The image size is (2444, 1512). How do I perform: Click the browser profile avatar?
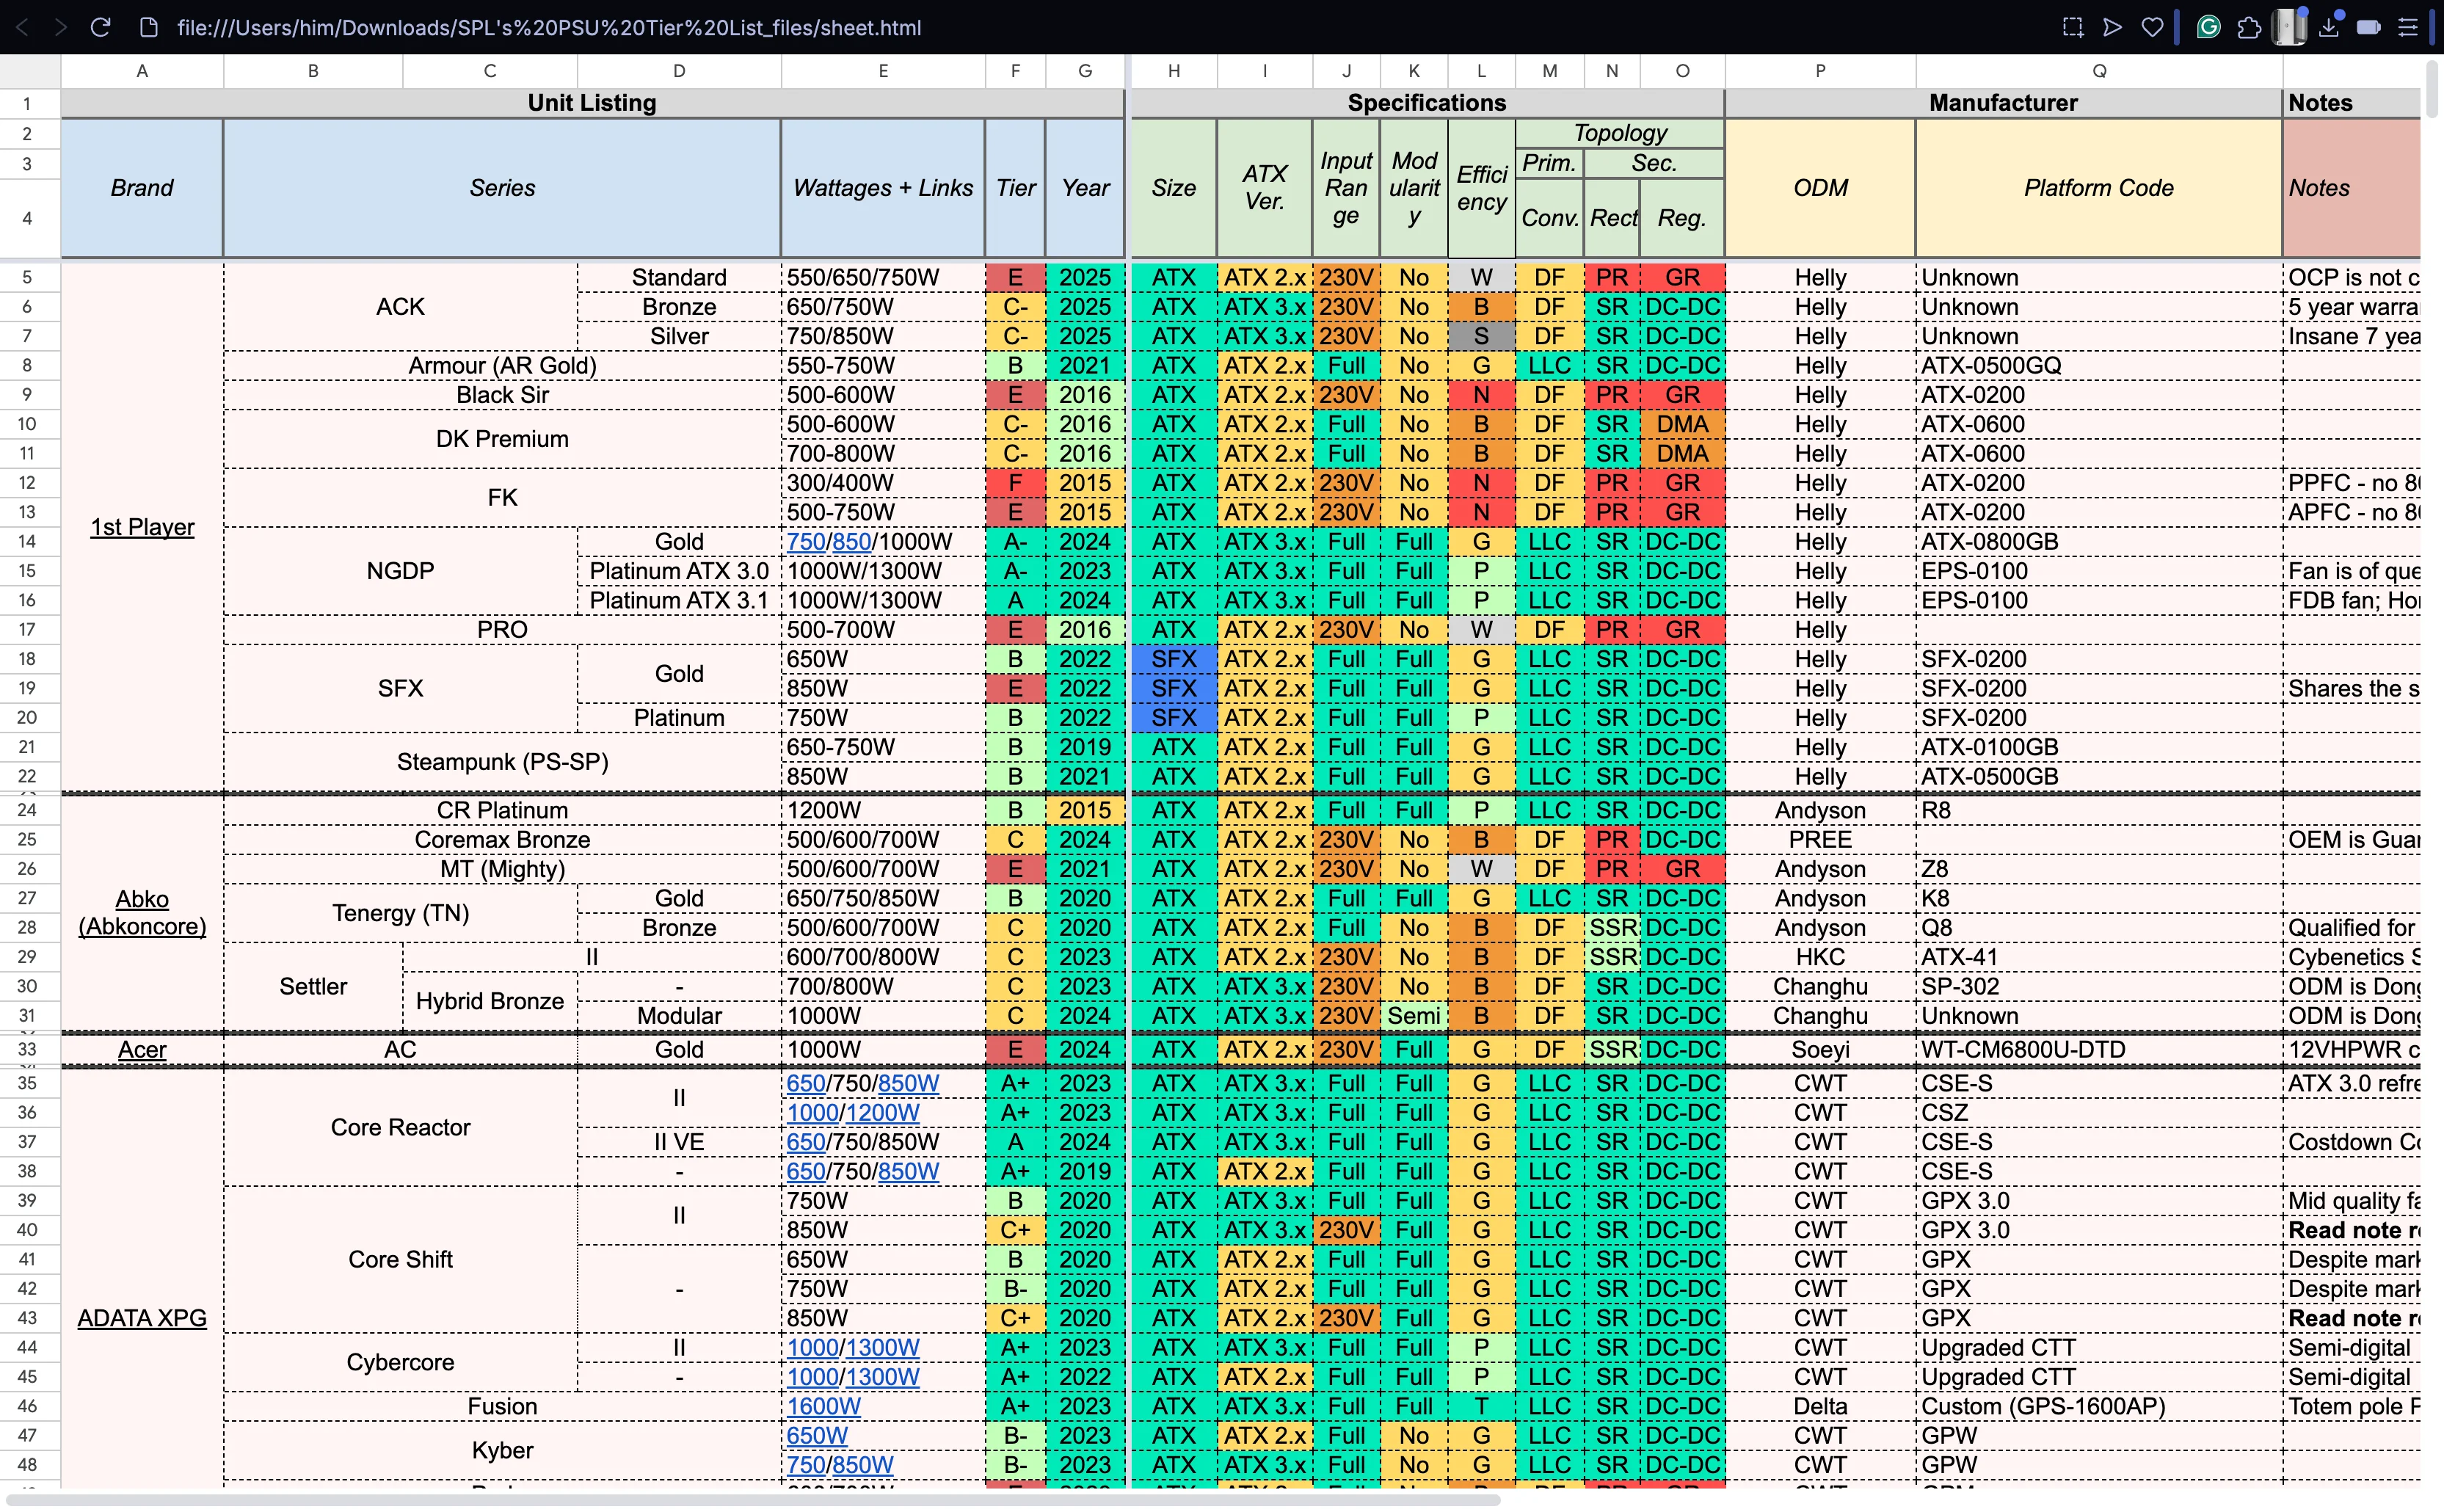click(x=2290, y=27)
